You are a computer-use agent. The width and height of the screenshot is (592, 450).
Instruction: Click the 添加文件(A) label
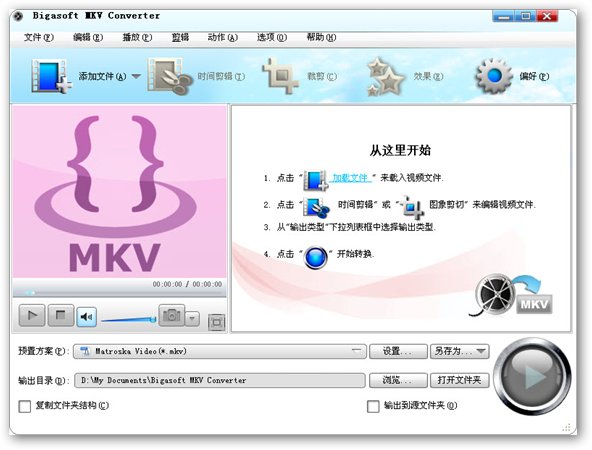point(103,76)
